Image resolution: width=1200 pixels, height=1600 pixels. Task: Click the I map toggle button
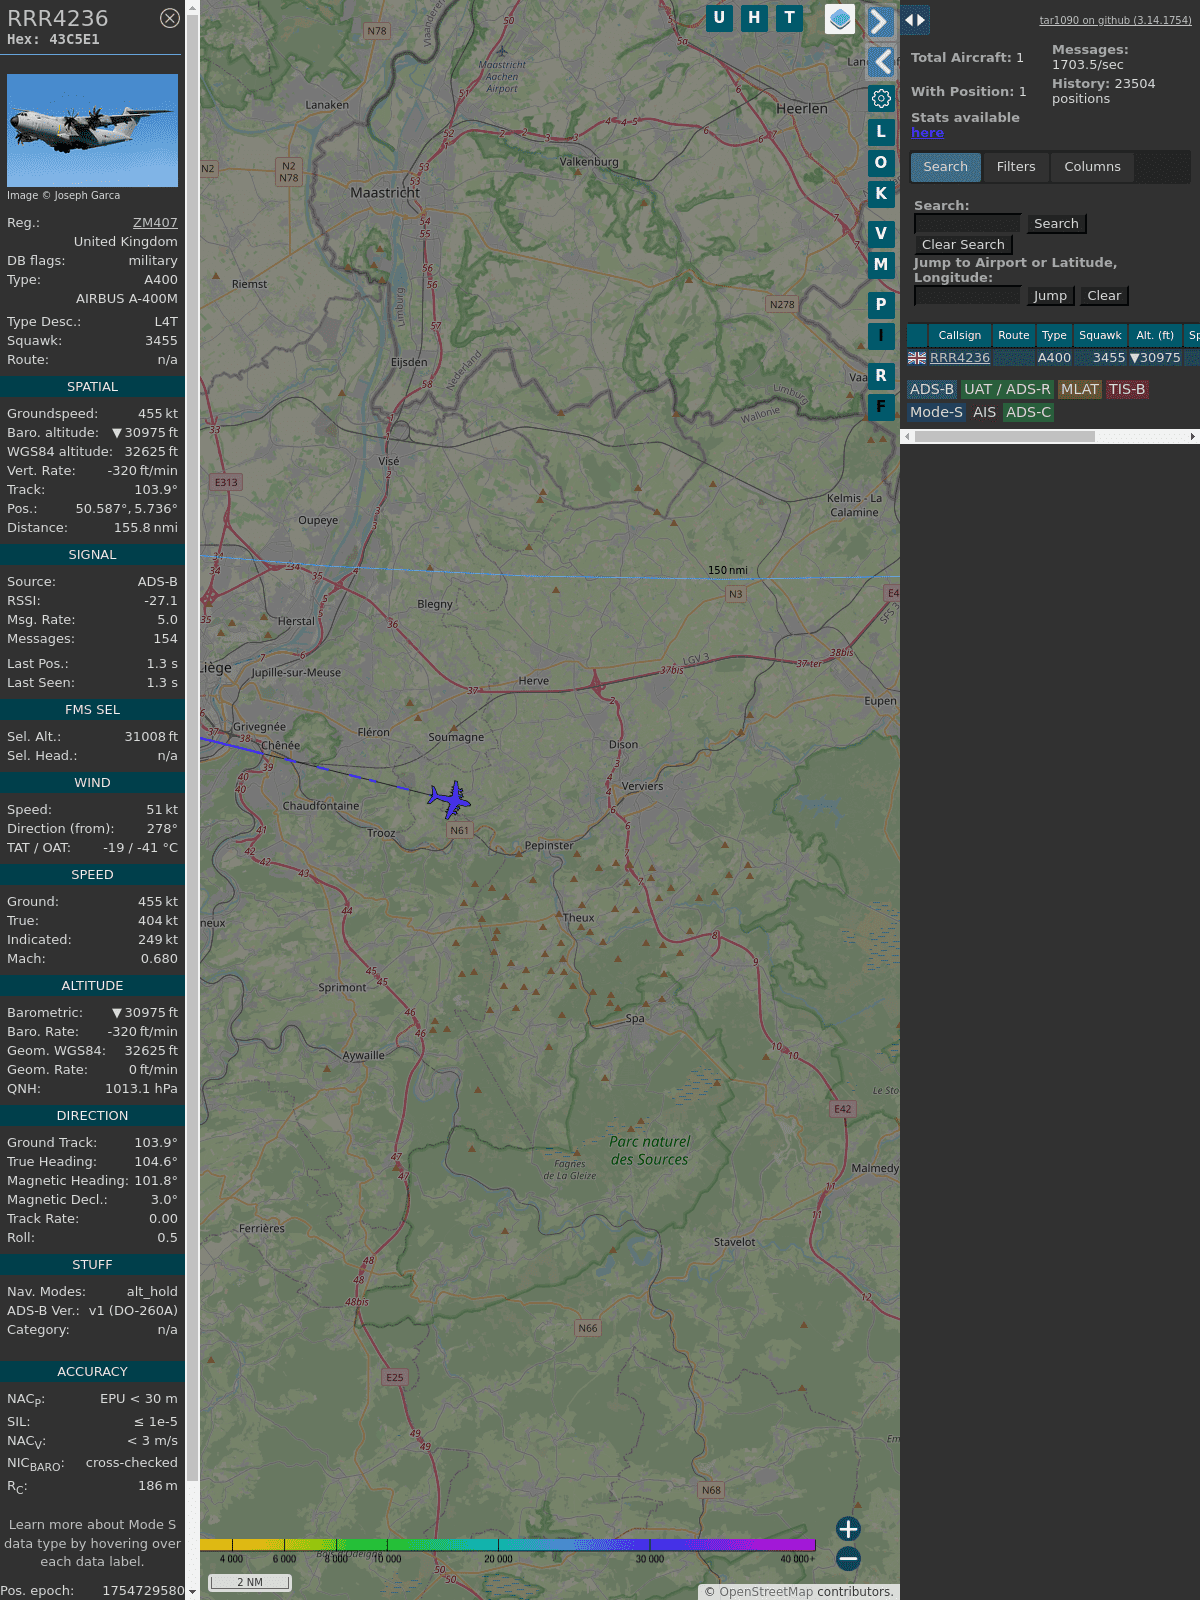click(881, 335)
